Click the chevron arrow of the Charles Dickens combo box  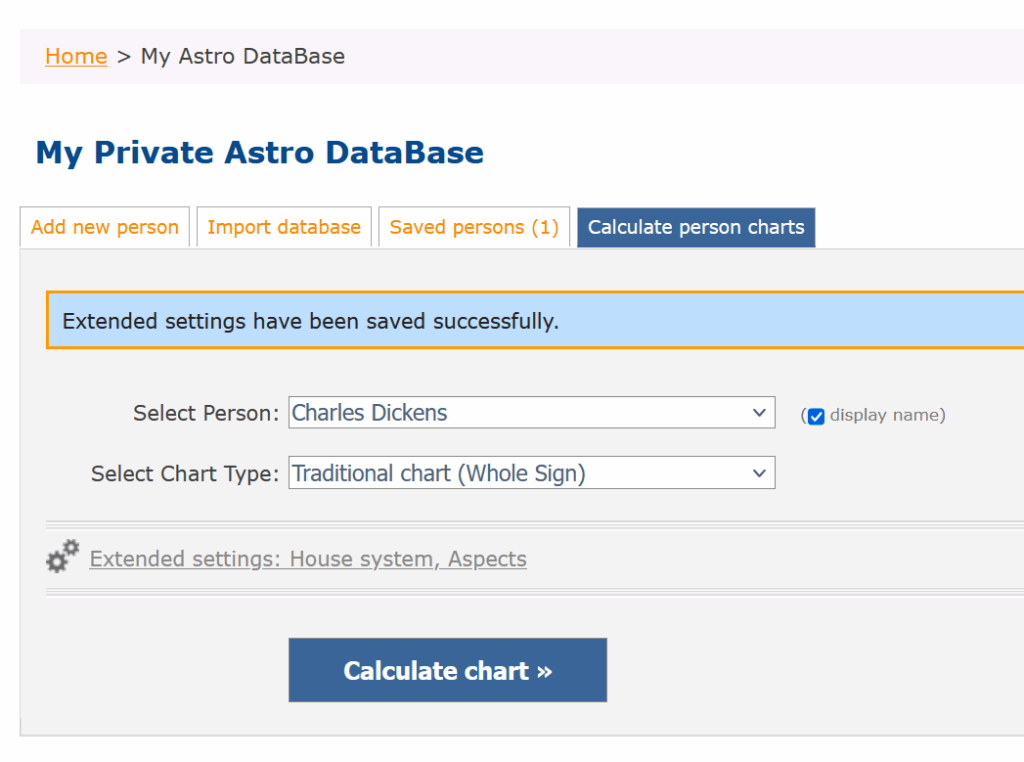pyautogui.click(x=759, y=413)
